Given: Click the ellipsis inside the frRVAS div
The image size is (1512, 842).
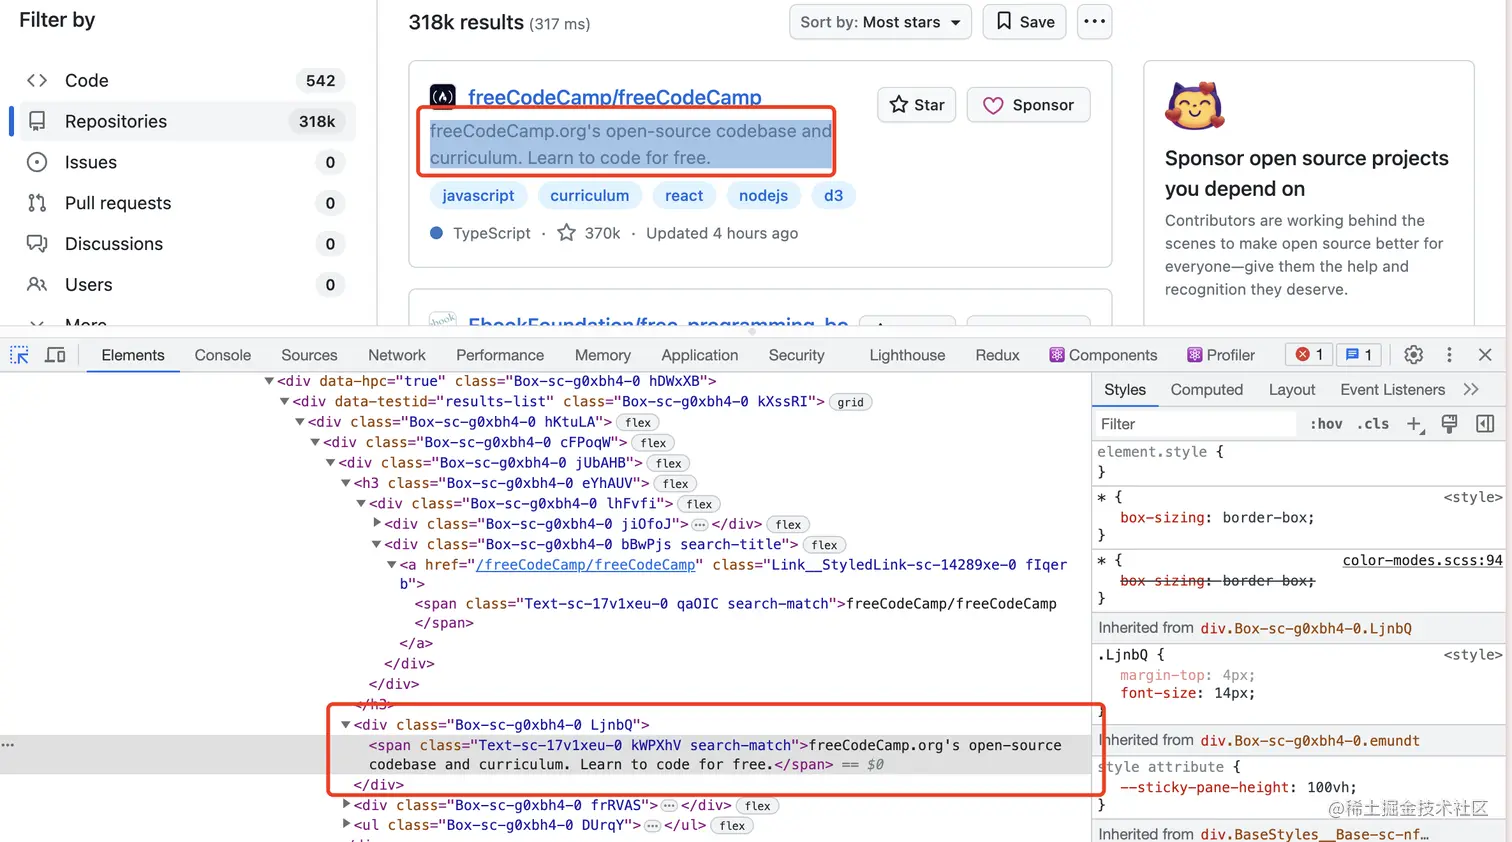Looking at the screenshot, I should [x=670, y=806].
